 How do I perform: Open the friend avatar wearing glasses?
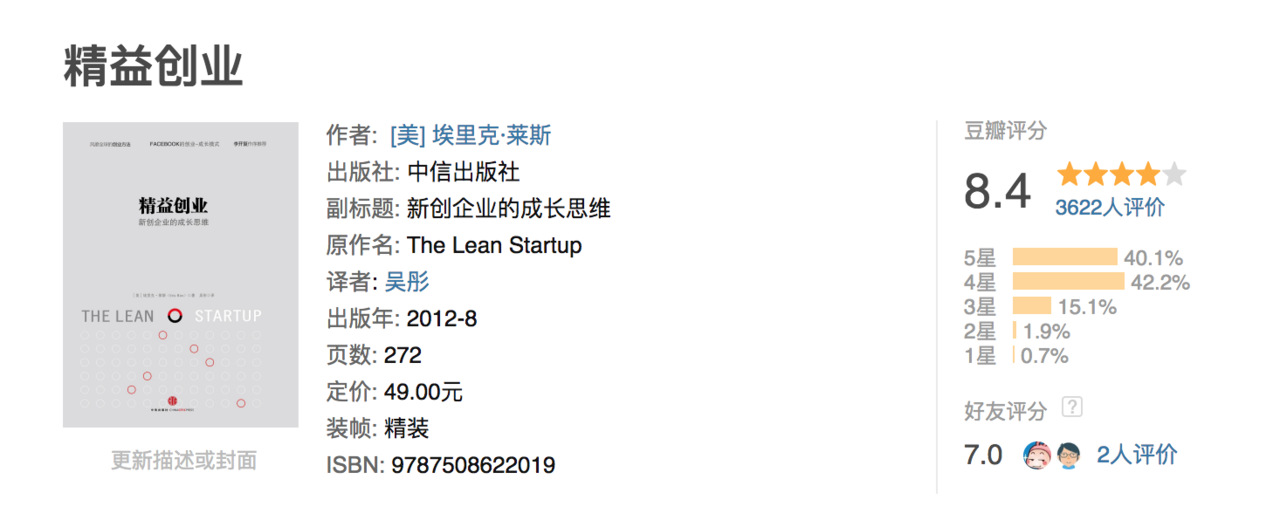pos(1068,456)
